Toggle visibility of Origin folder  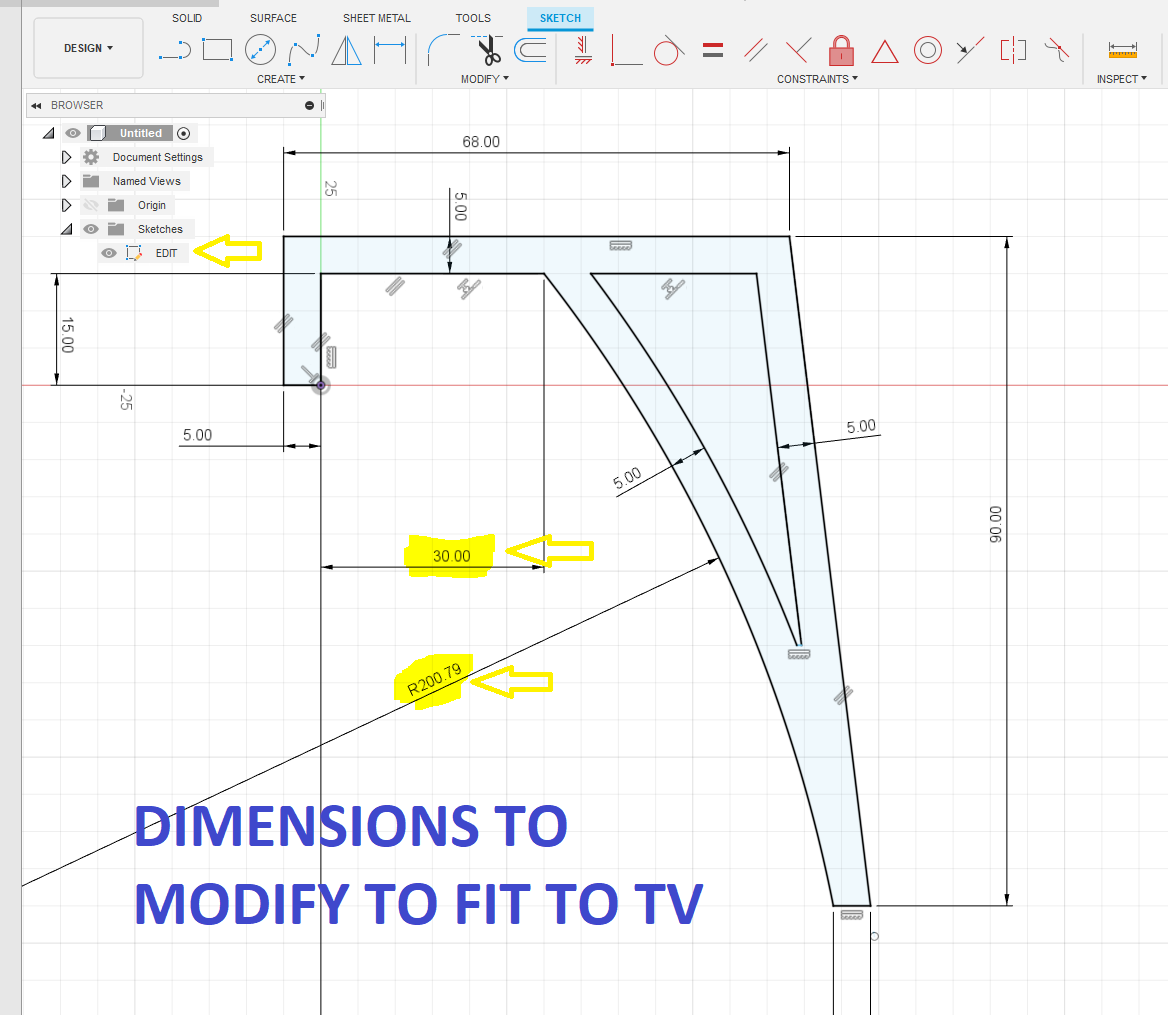pyautogui.click(x=91, y=205)
